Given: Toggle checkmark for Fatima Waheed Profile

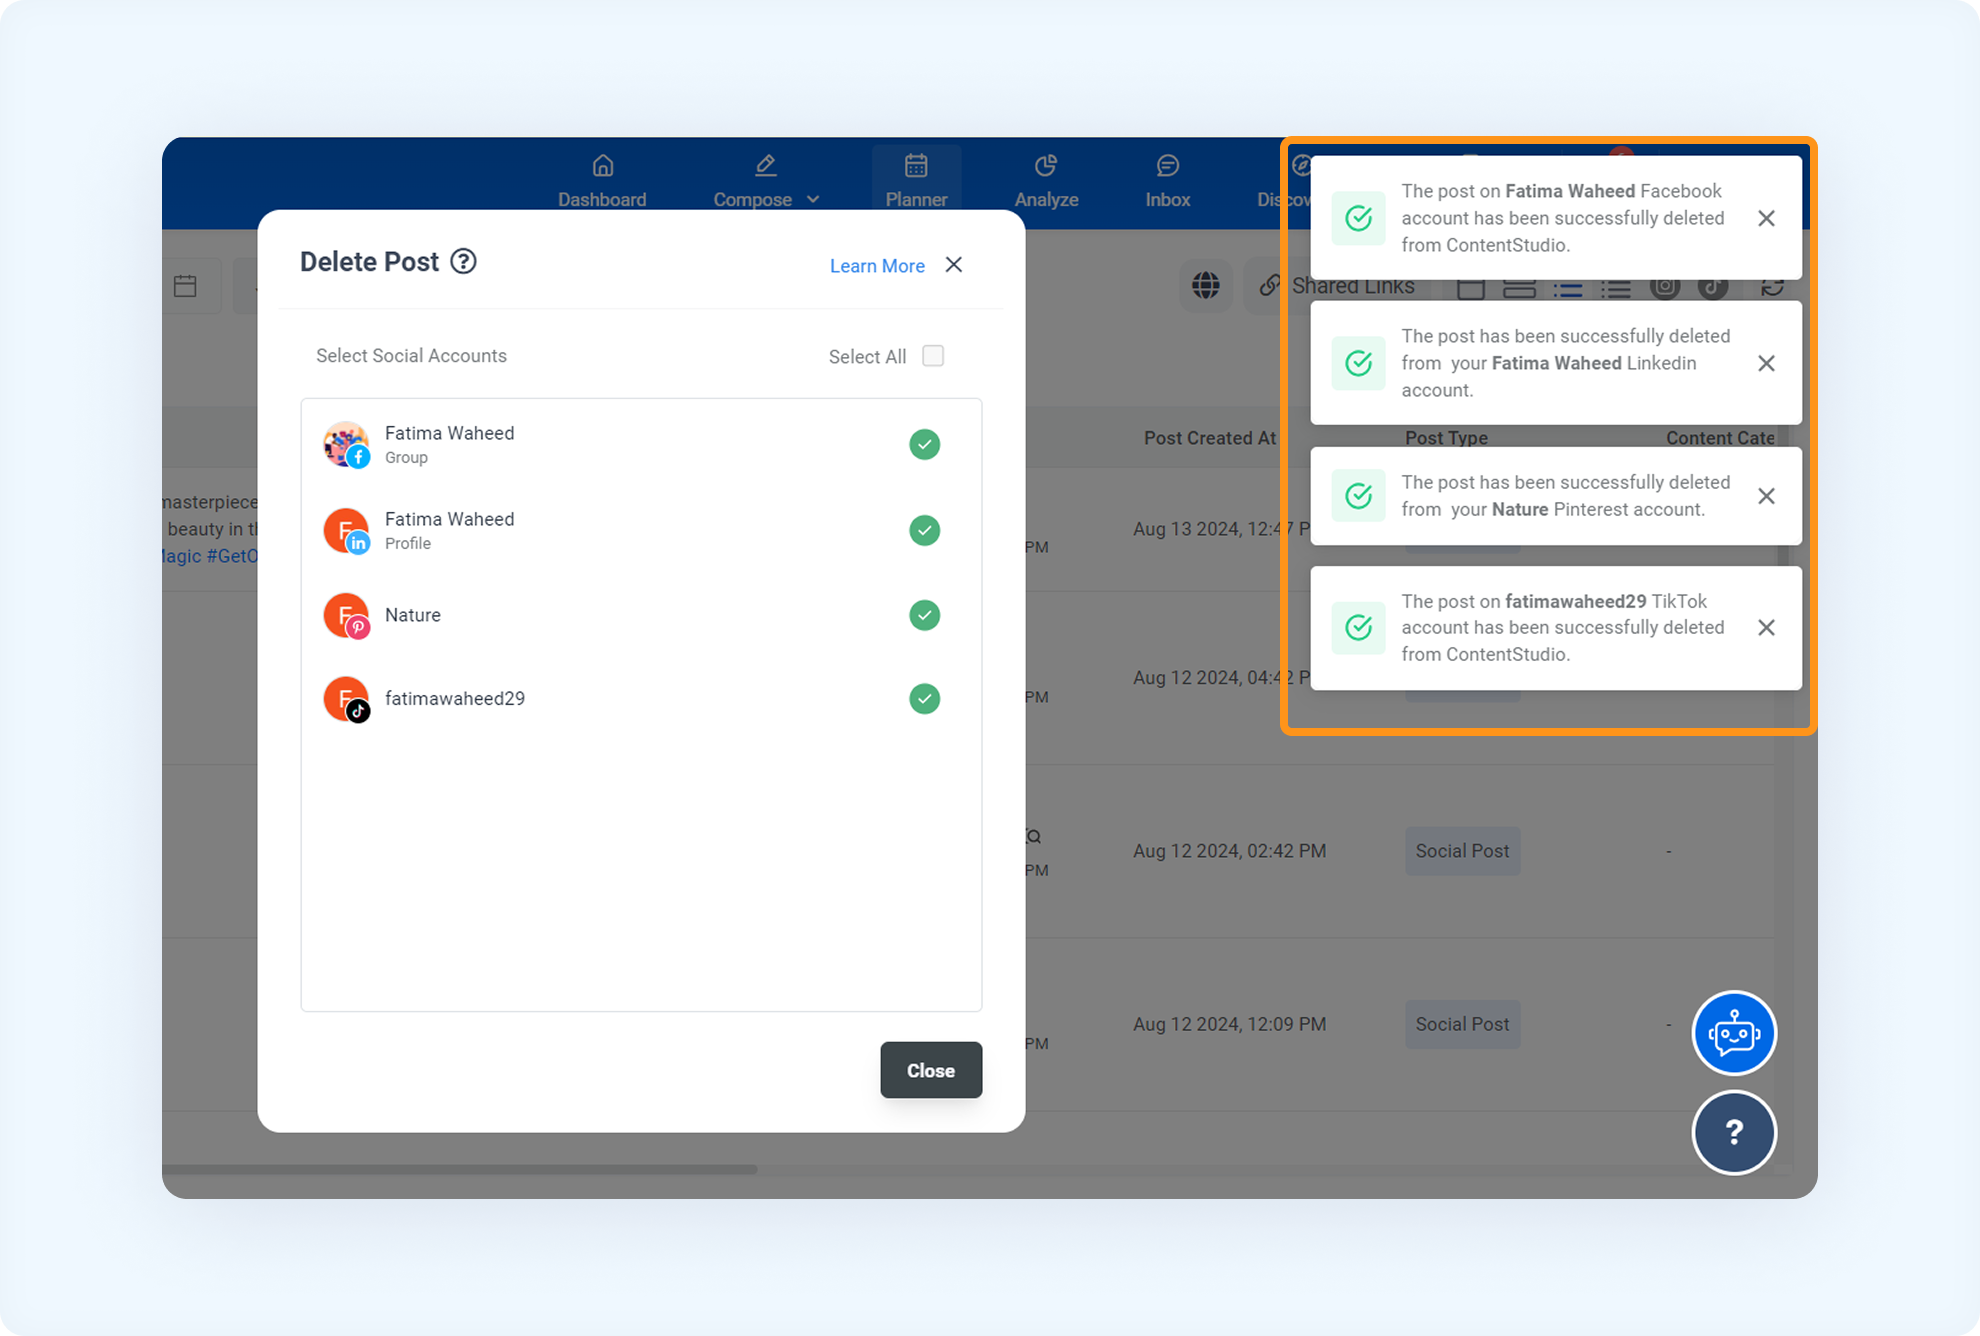Looking at the screenshot, I should (925, 530).
